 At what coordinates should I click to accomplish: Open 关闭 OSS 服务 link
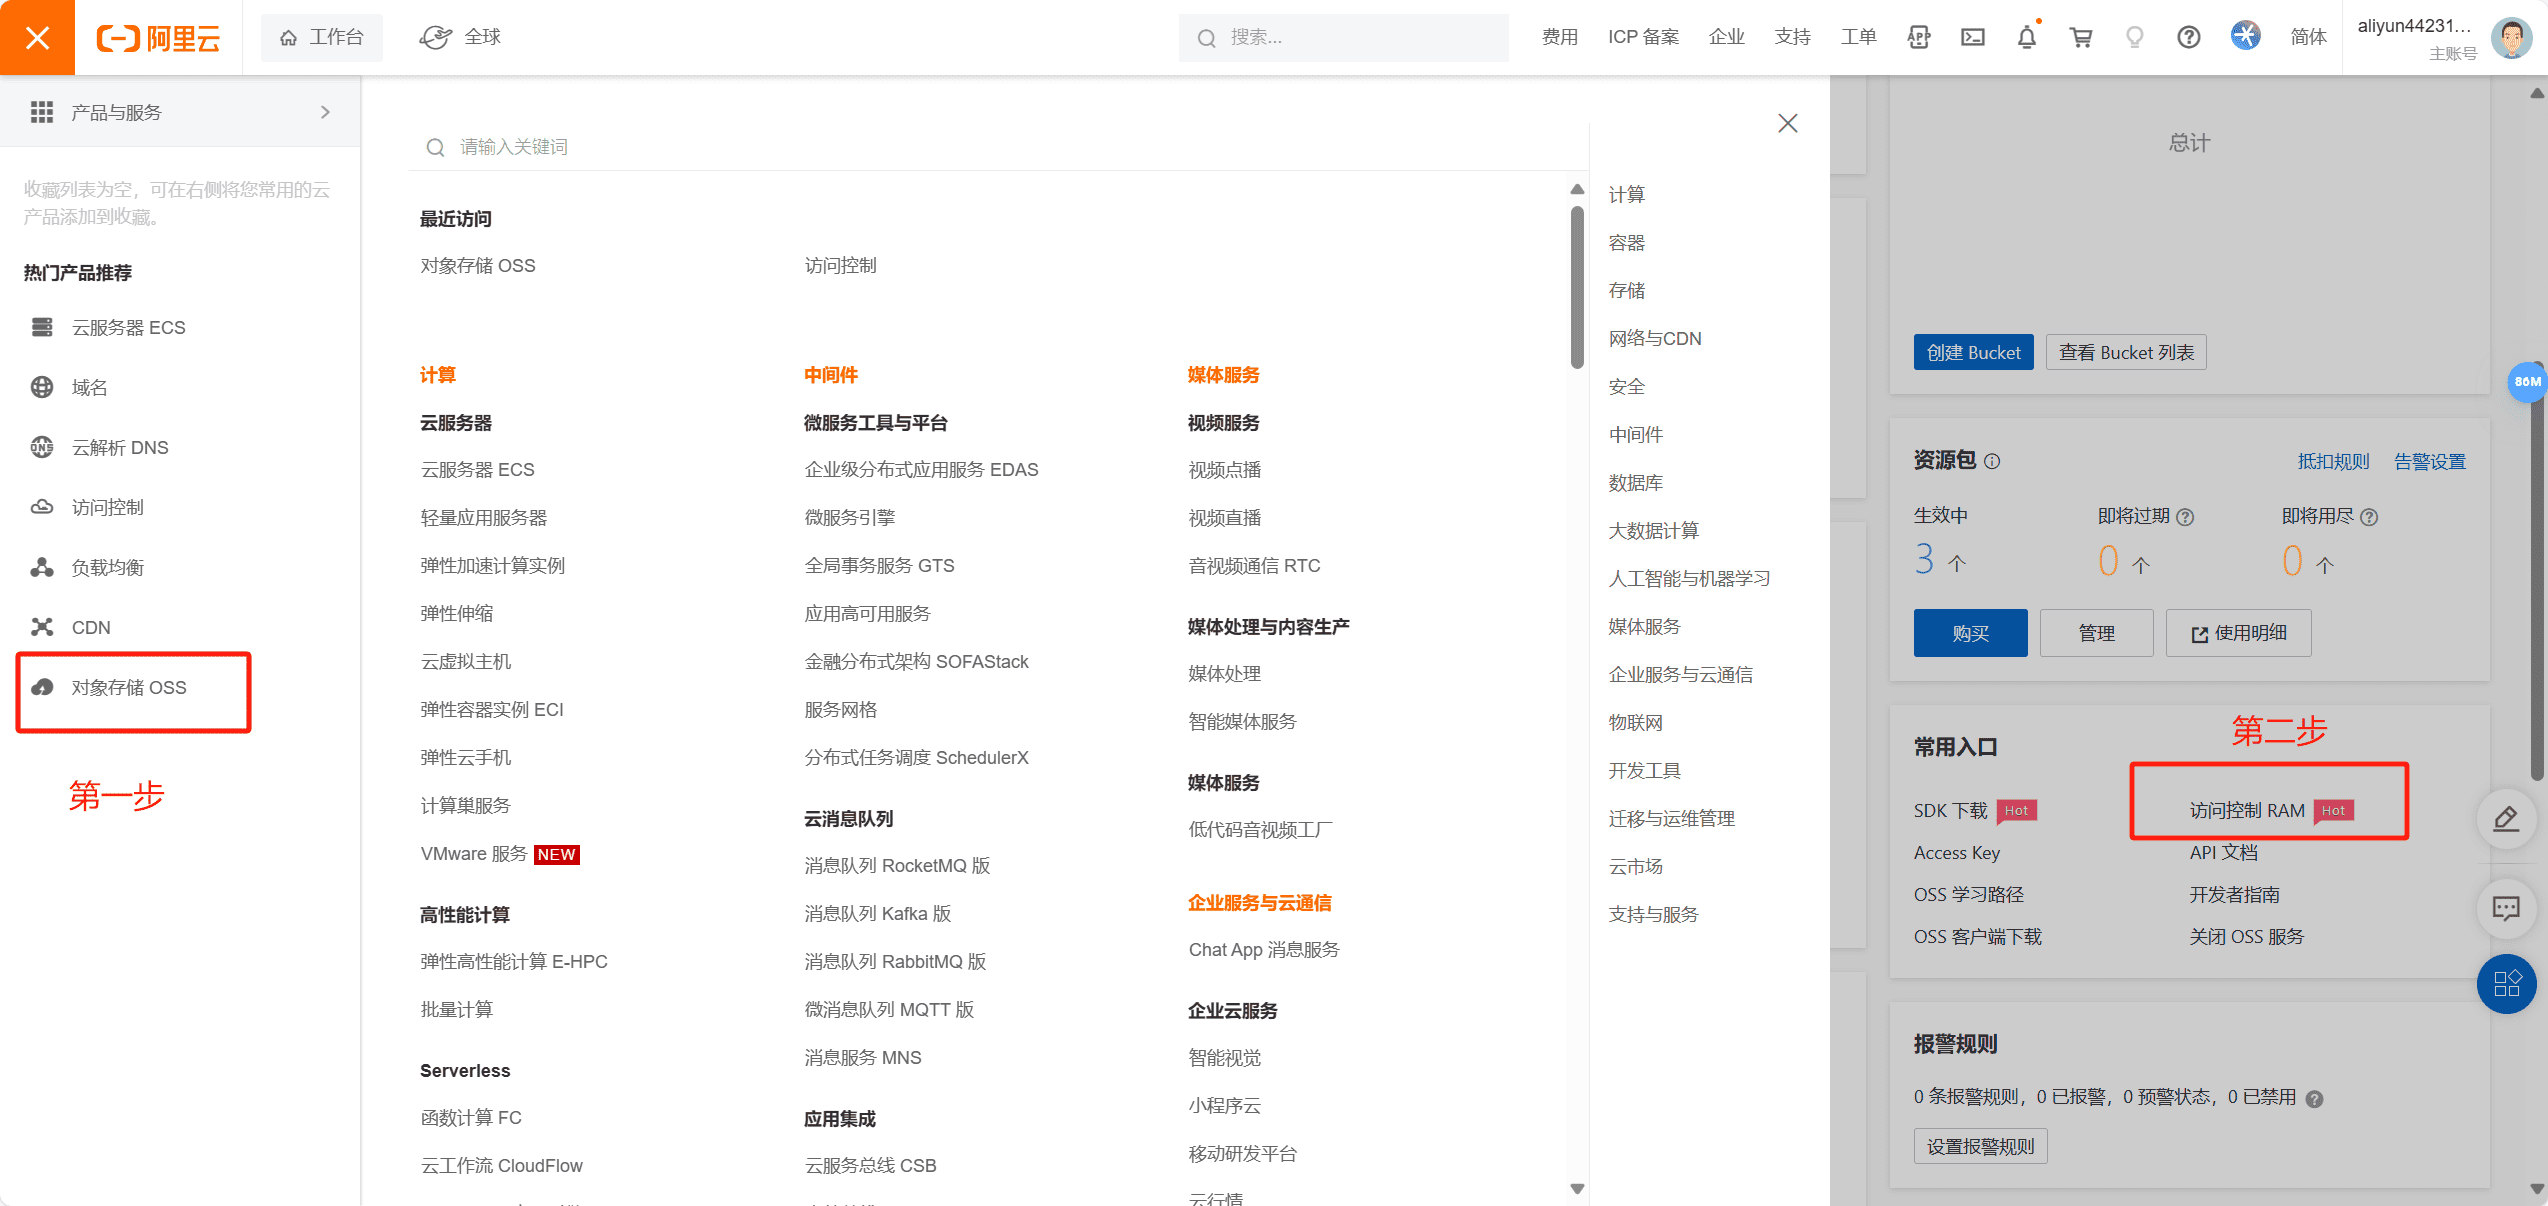point(2246,936)
